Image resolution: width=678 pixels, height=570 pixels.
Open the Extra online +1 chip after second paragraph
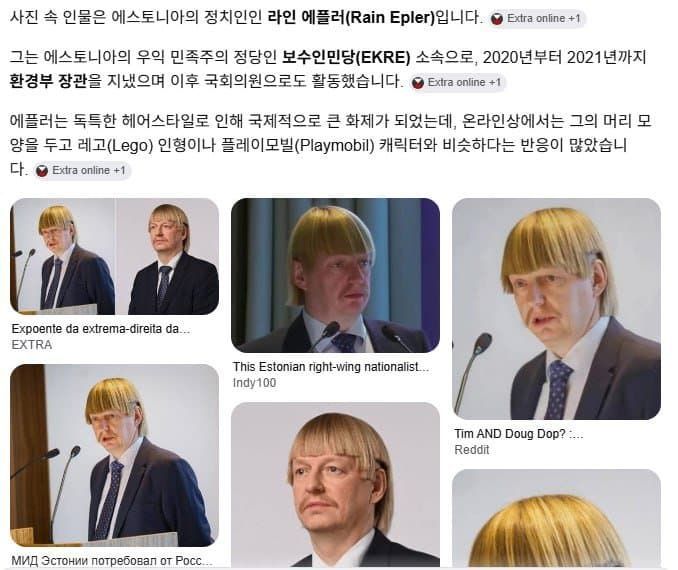[x=458, y=83]
